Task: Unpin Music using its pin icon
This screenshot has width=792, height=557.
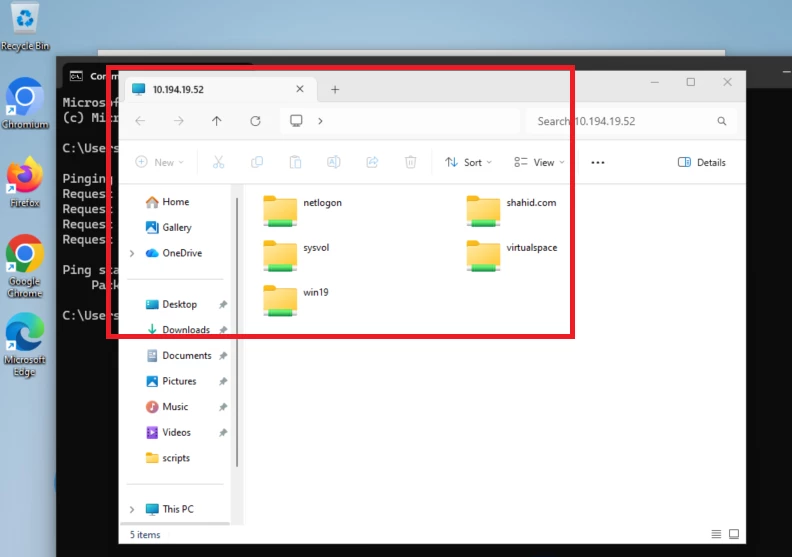Action: [223, 407]
